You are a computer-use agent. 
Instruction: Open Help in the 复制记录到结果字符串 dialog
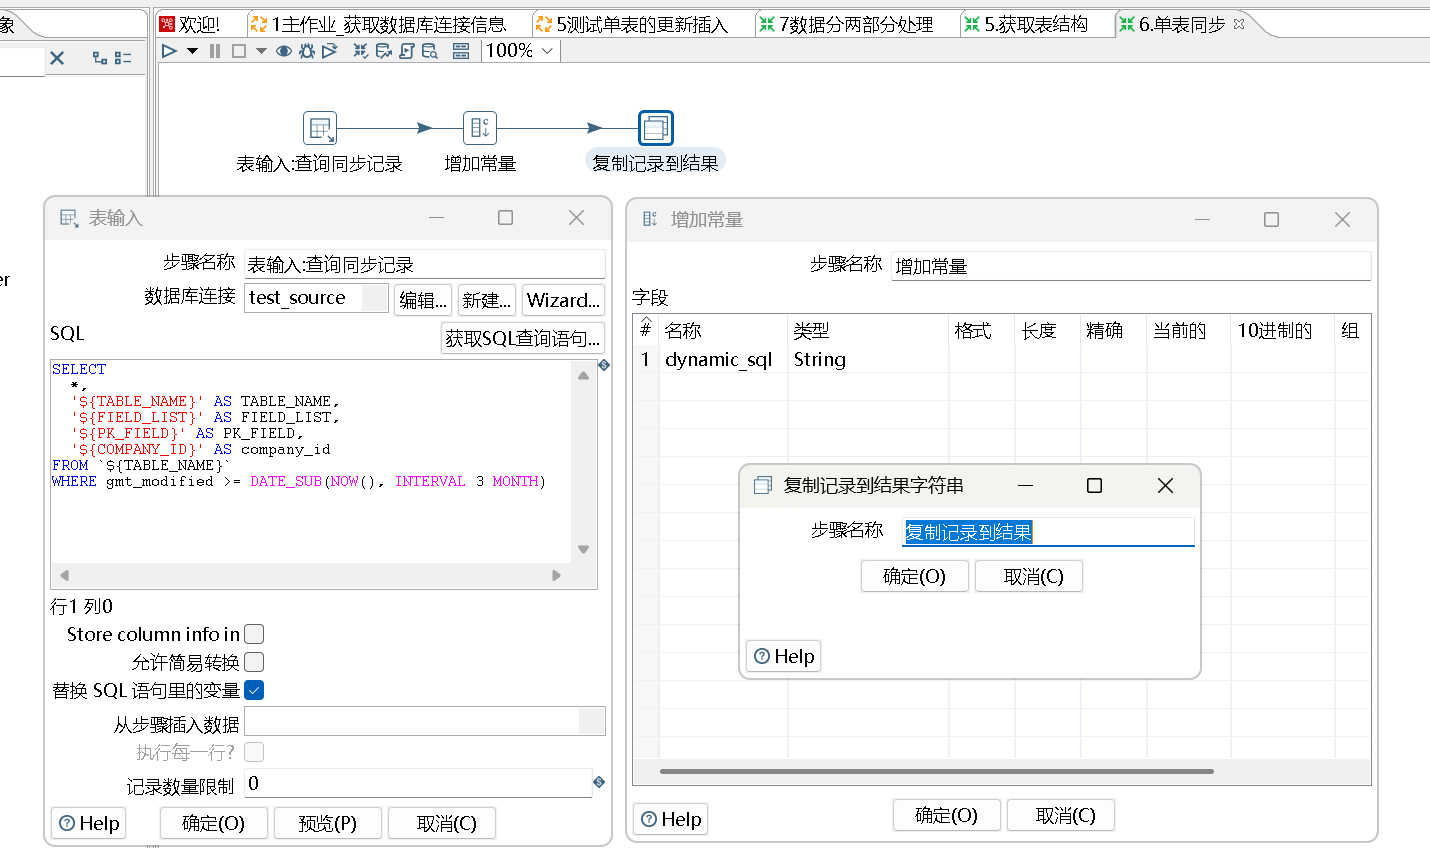[x=784, y=656]
